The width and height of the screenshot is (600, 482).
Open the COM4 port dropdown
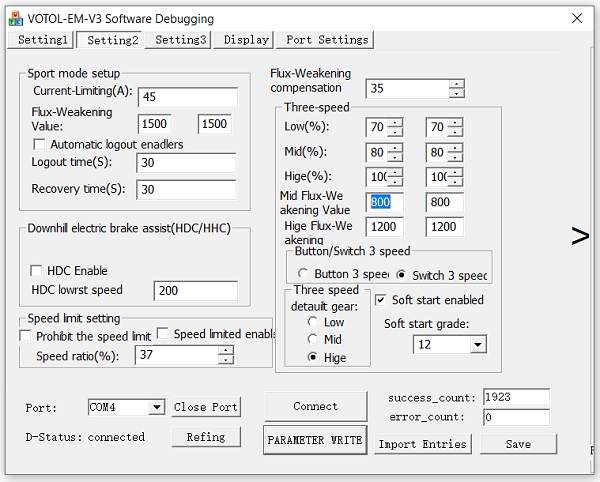[x=156, y=407]
